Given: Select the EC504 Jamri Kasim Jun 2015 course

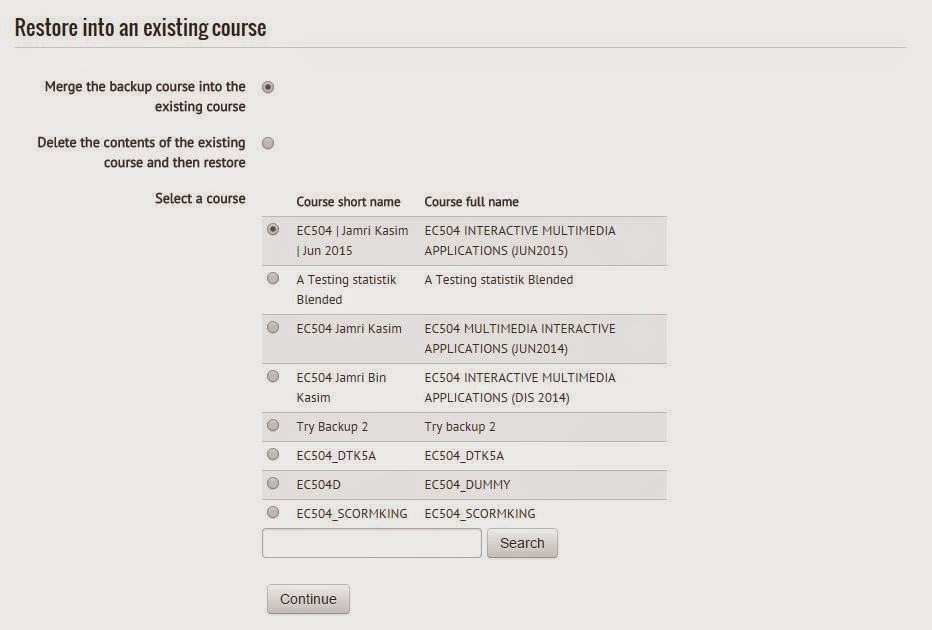Looking at the screenshot, I should tap(273, 231).
